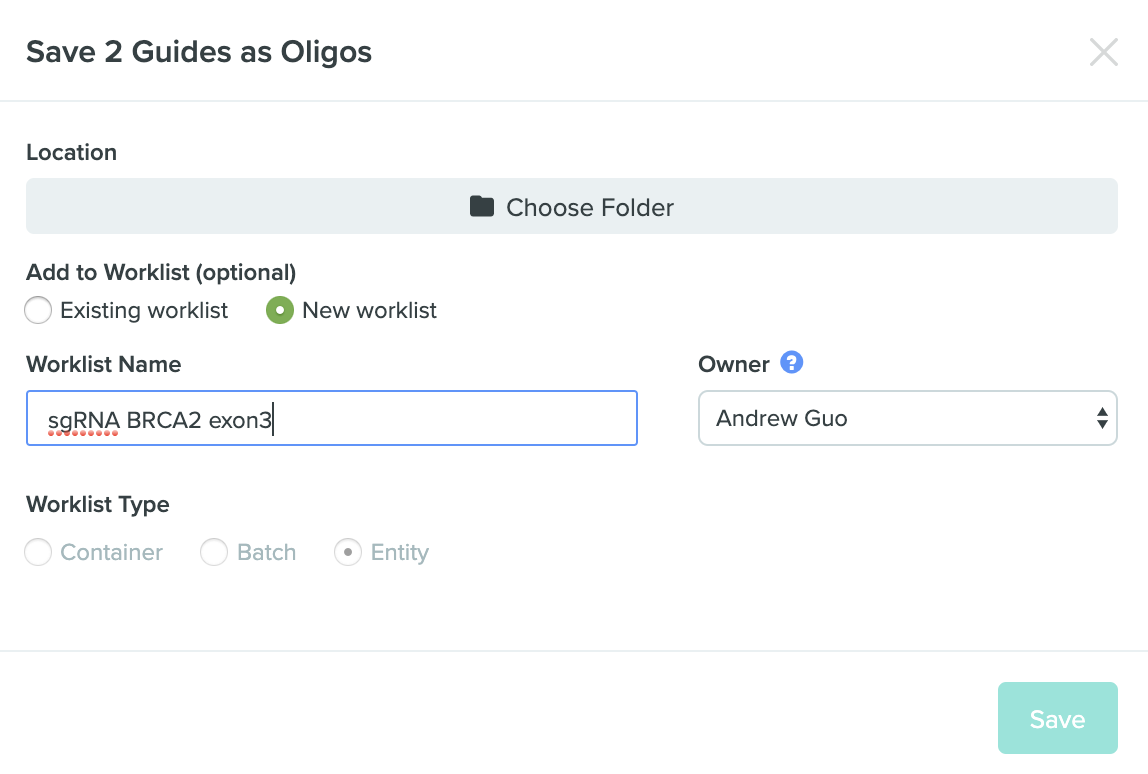
Task: Click the underlined word sgRNA
Action: (83, 421)
